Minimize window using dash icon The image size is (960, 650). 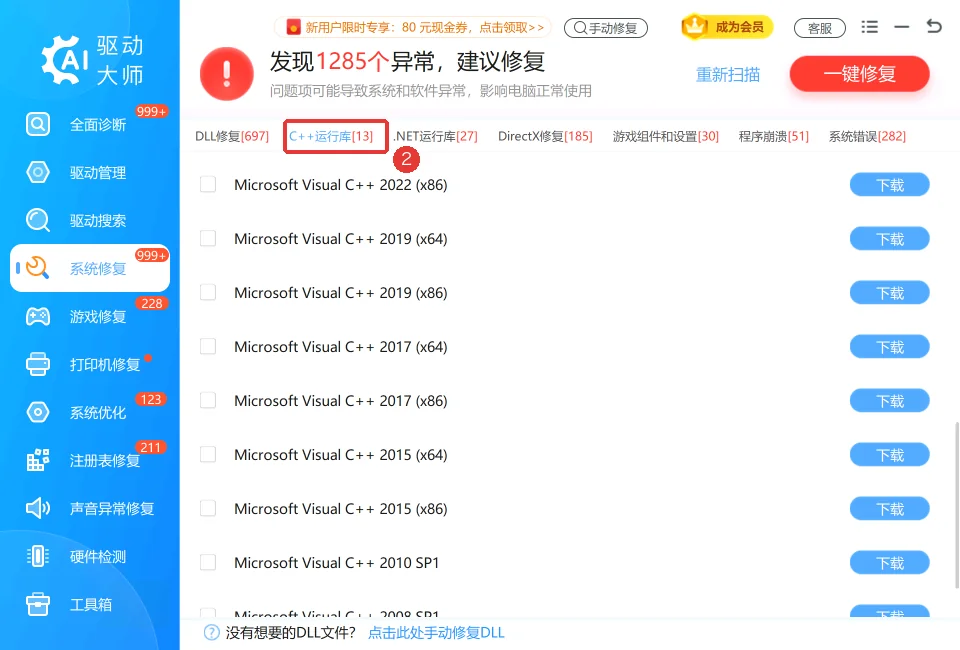tap(901, 27)
